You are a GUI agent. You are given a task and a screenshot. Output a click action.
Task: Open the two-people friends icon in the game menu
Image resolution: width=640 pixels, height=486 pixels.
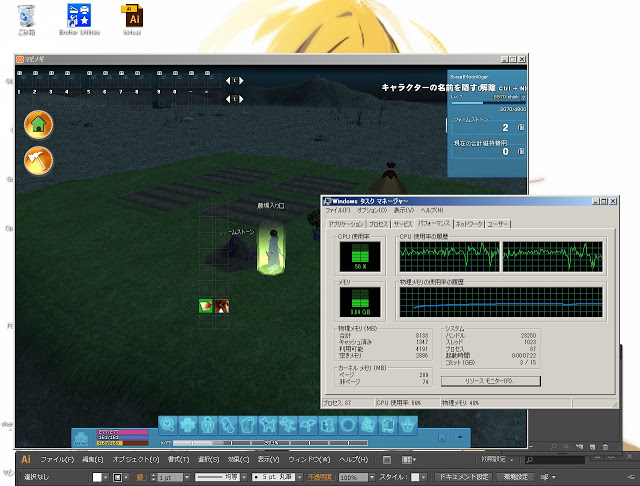pos(328,425)
